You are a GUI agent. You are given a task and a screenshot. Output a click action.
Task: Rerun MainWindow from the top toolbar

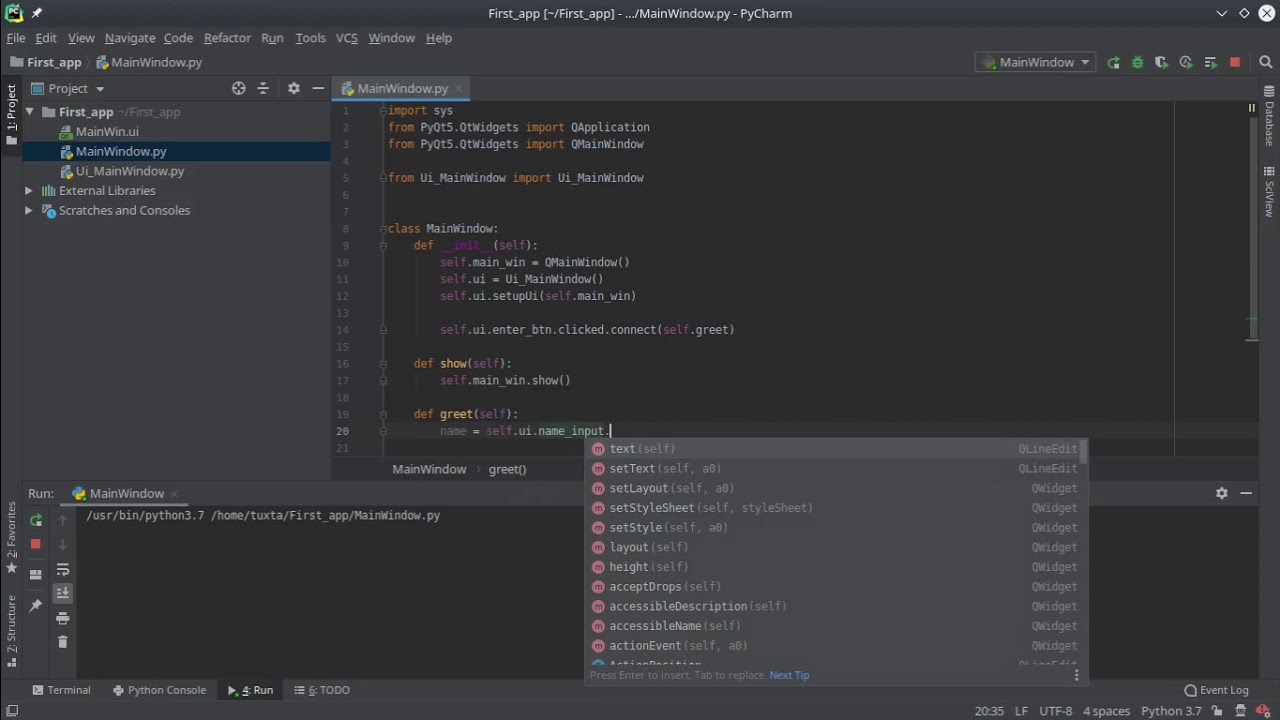coord(1113,62)
